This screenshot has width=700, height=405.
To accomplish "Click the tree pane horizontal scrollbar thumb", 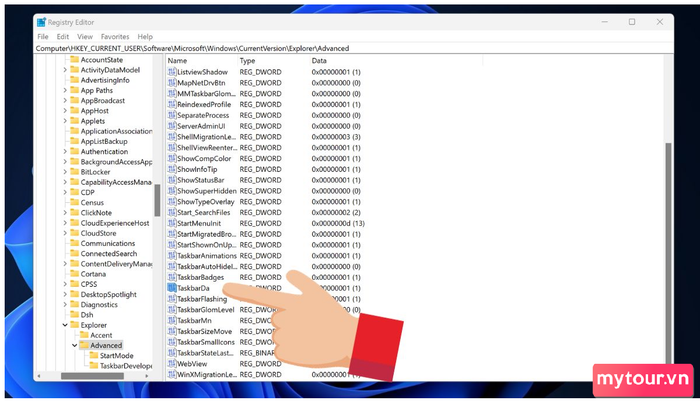I will click(x=92, y=376).
